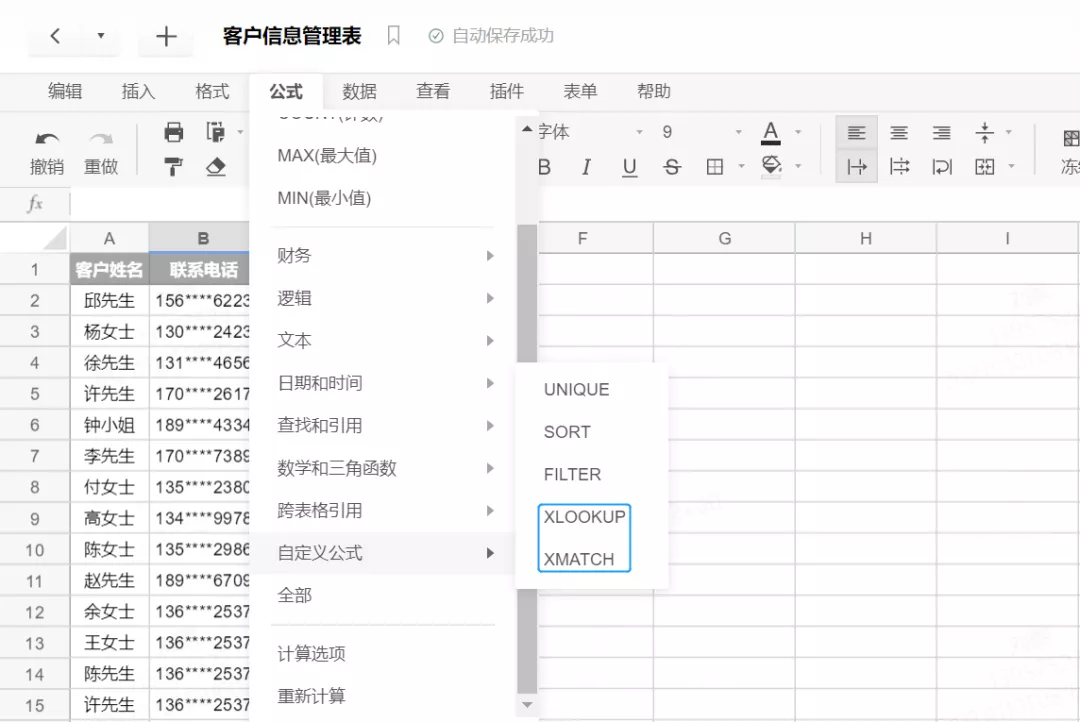The image size is (1080, 722).
Task: Select the XLOOKUP function
Action: 583,517
